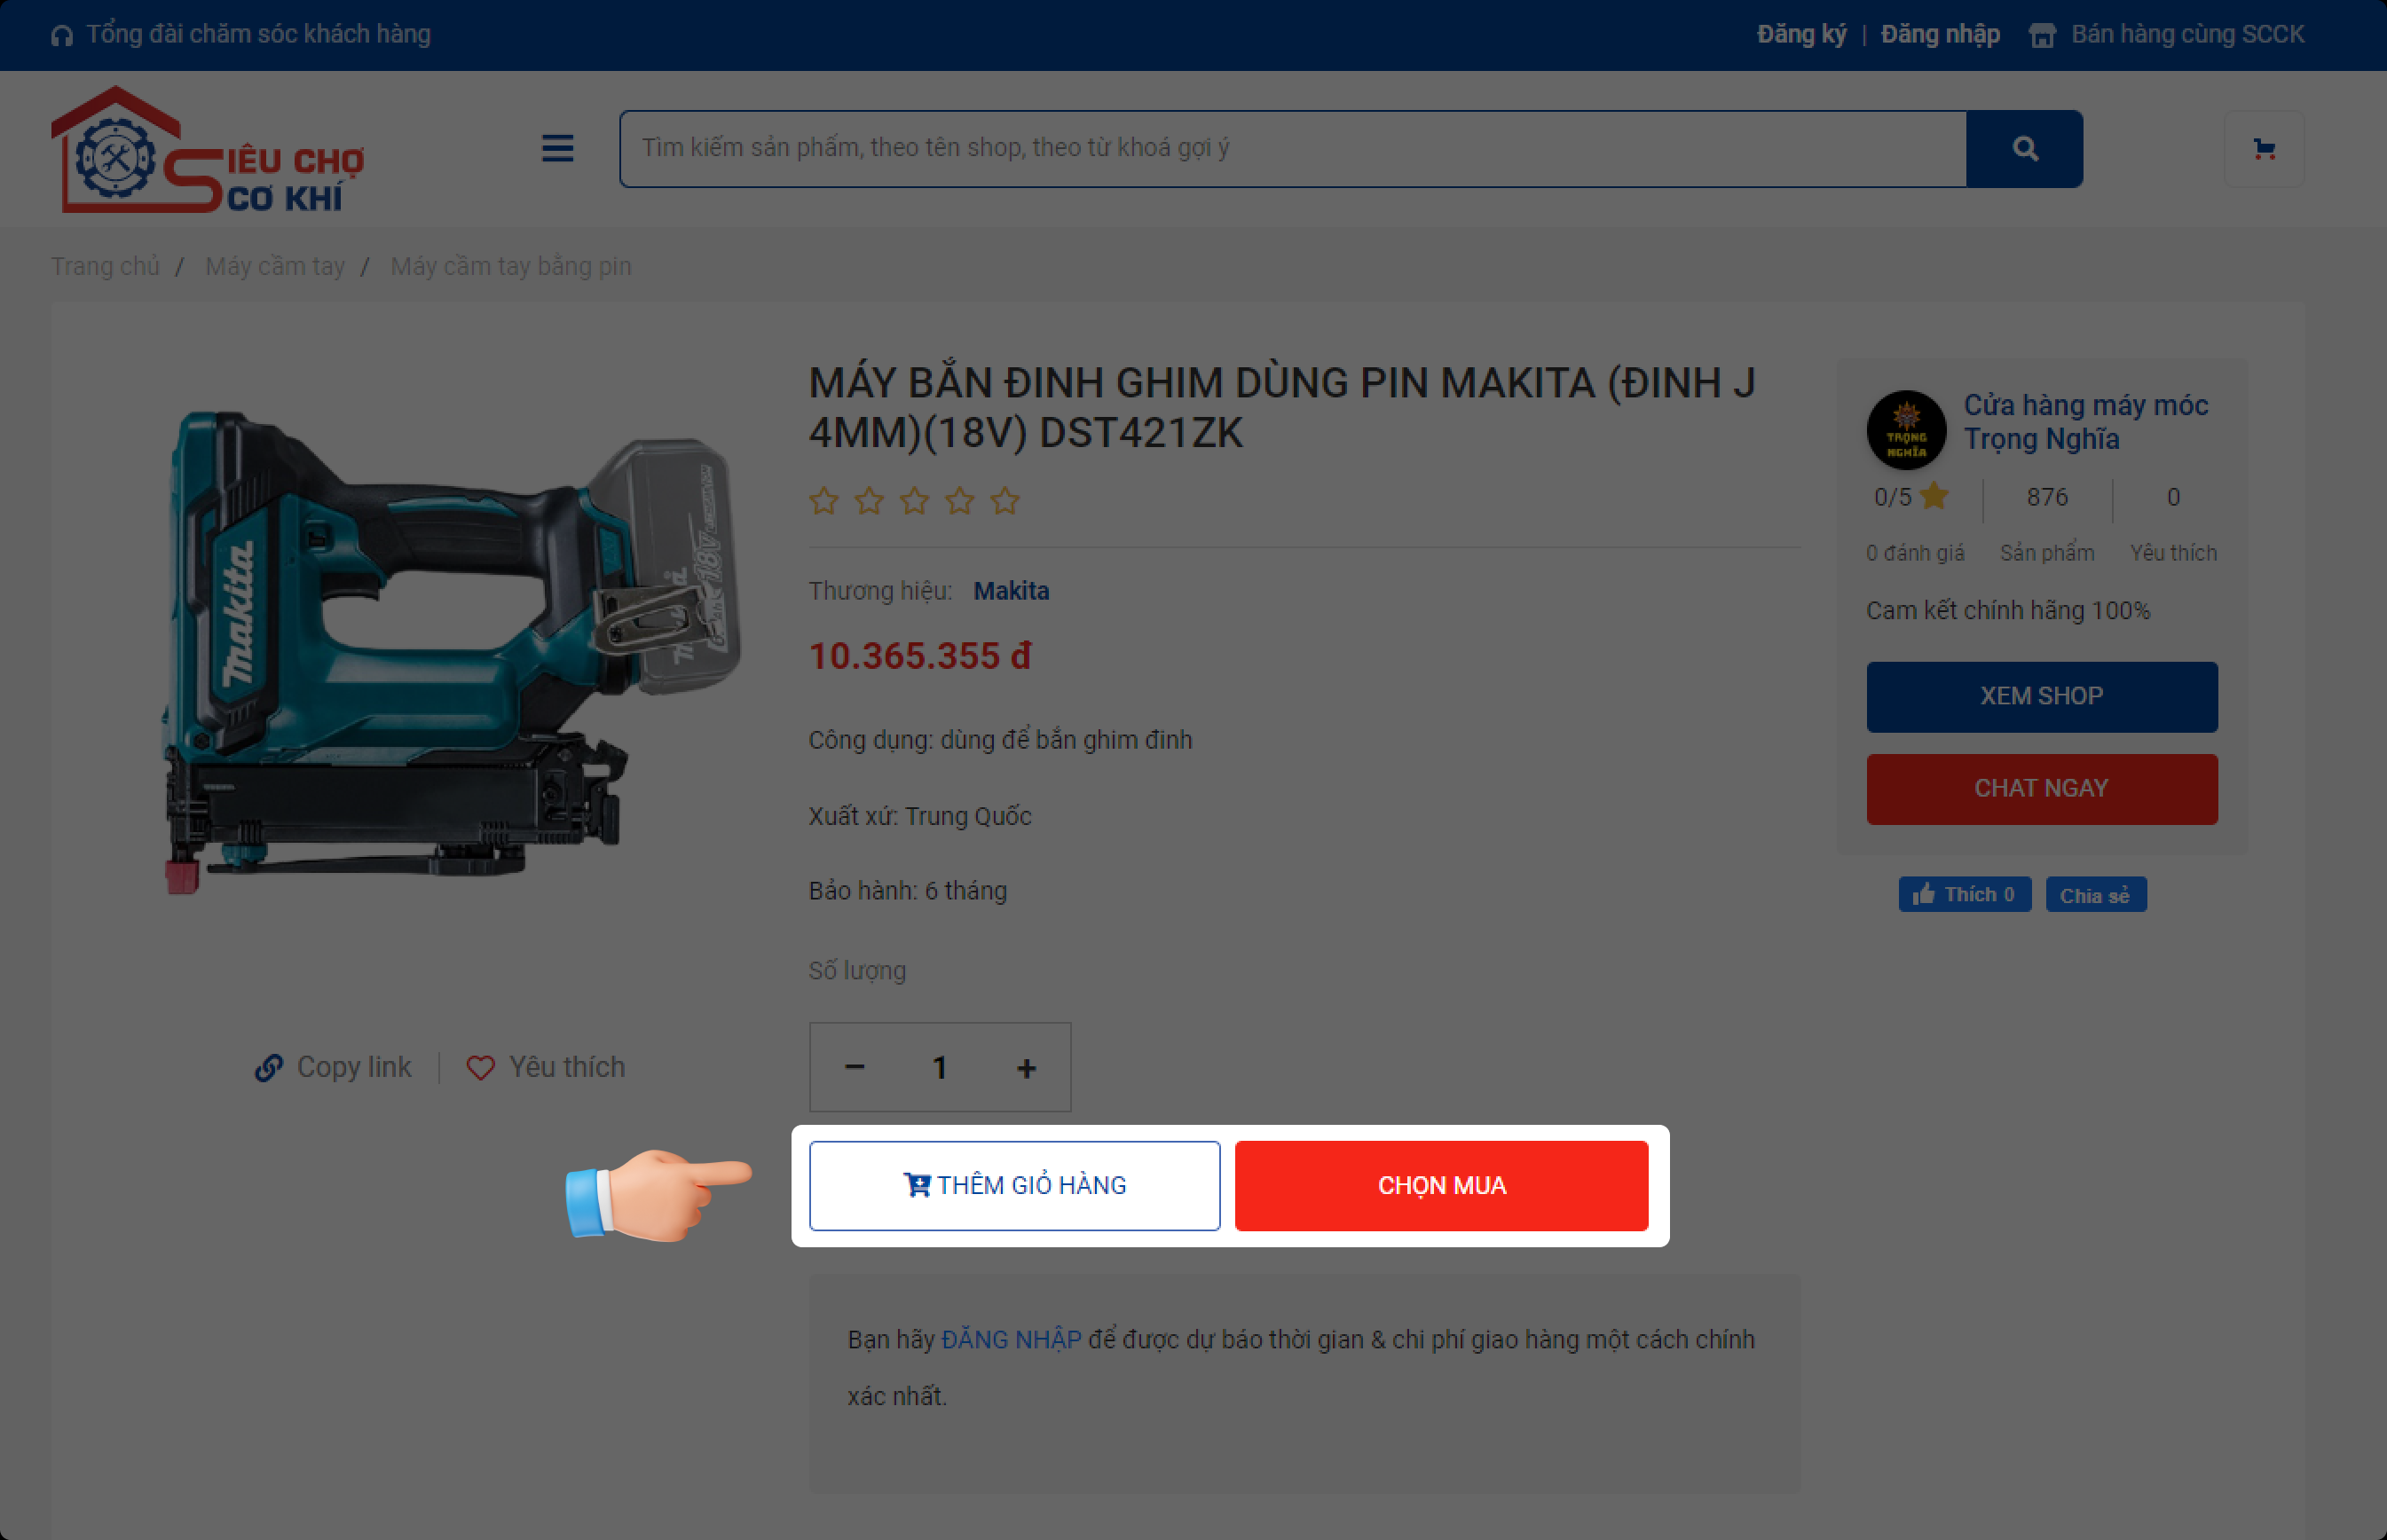Click the headset customer support icon

point(62,35)
